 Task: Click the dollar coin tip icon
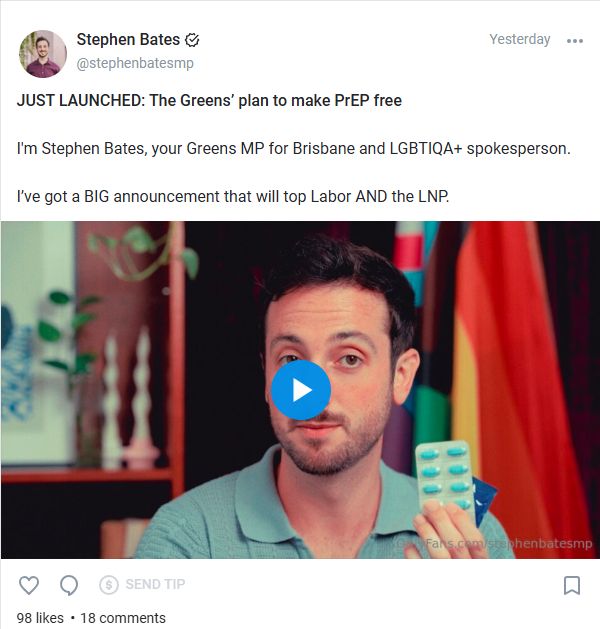point(109,585)
